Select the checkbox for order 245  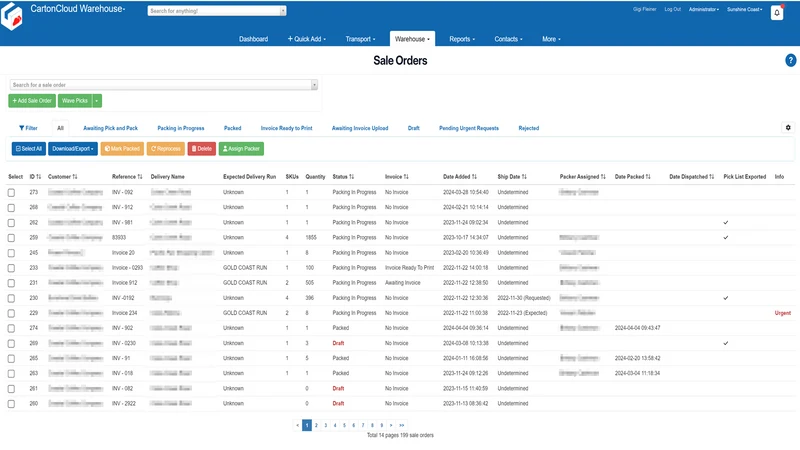coord(11,253)
